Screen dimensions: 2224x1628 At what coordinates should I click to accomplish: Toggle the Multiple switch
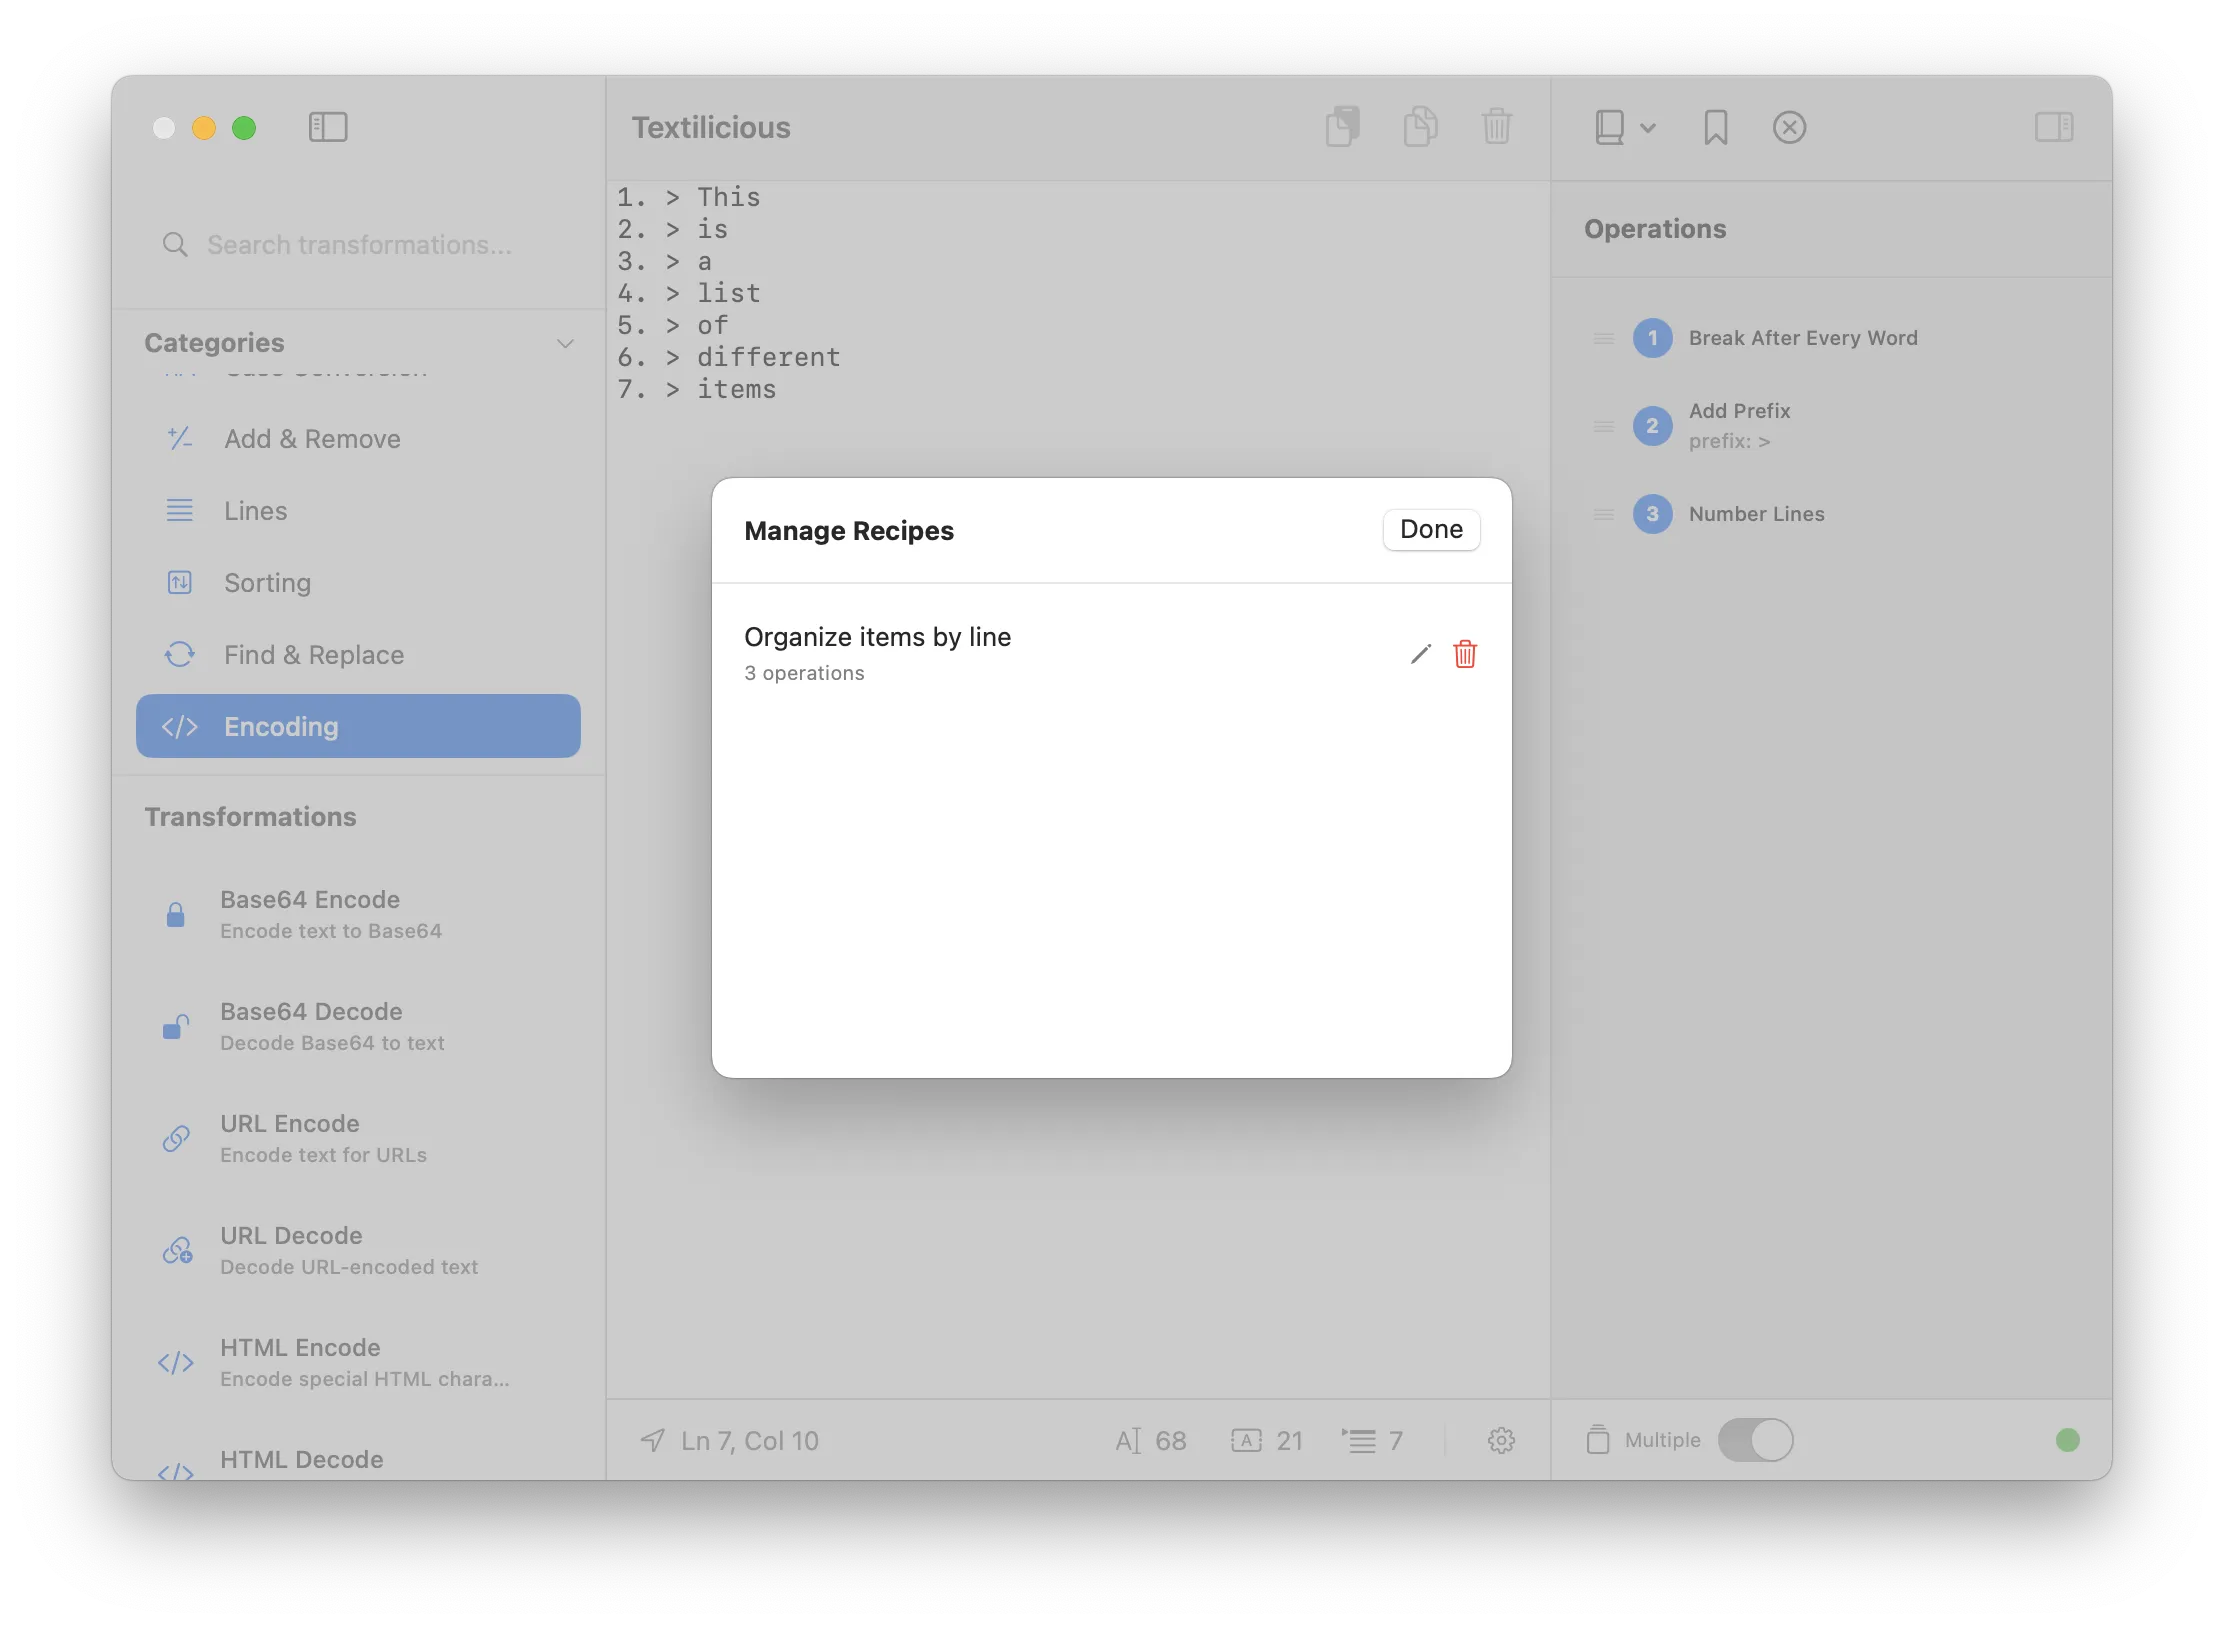pos(1755,1440)
